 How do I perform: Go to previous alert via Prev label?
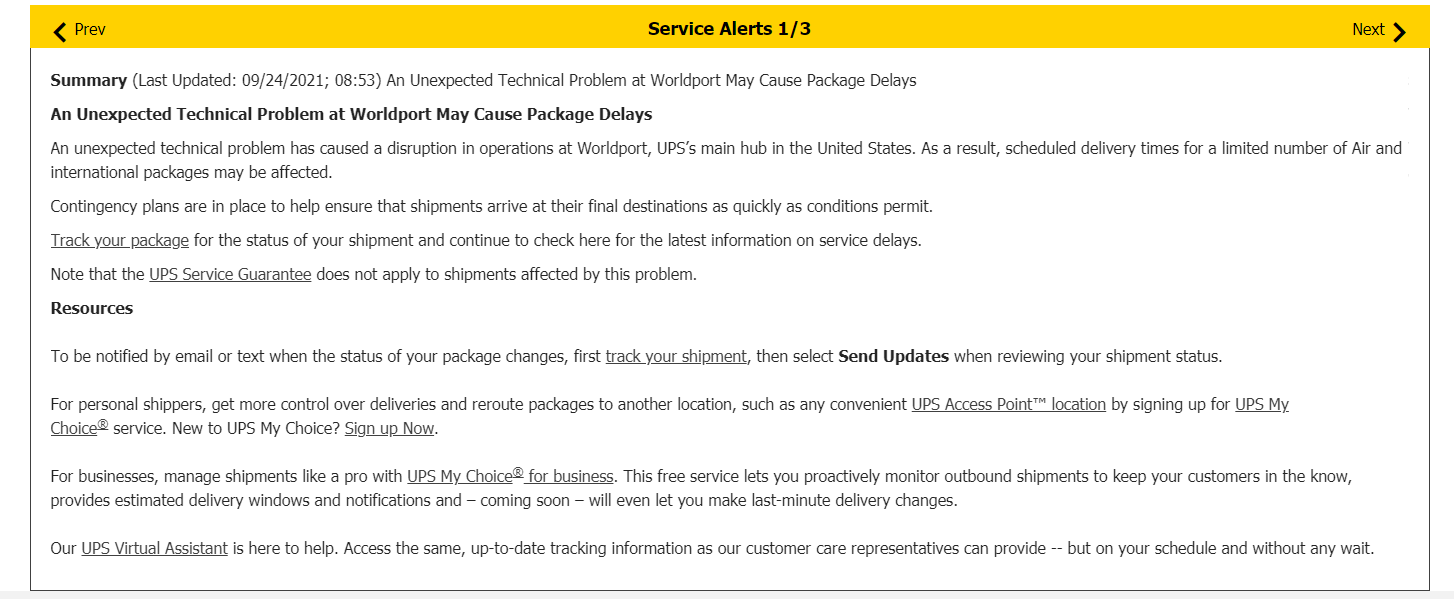pos(90,30)
